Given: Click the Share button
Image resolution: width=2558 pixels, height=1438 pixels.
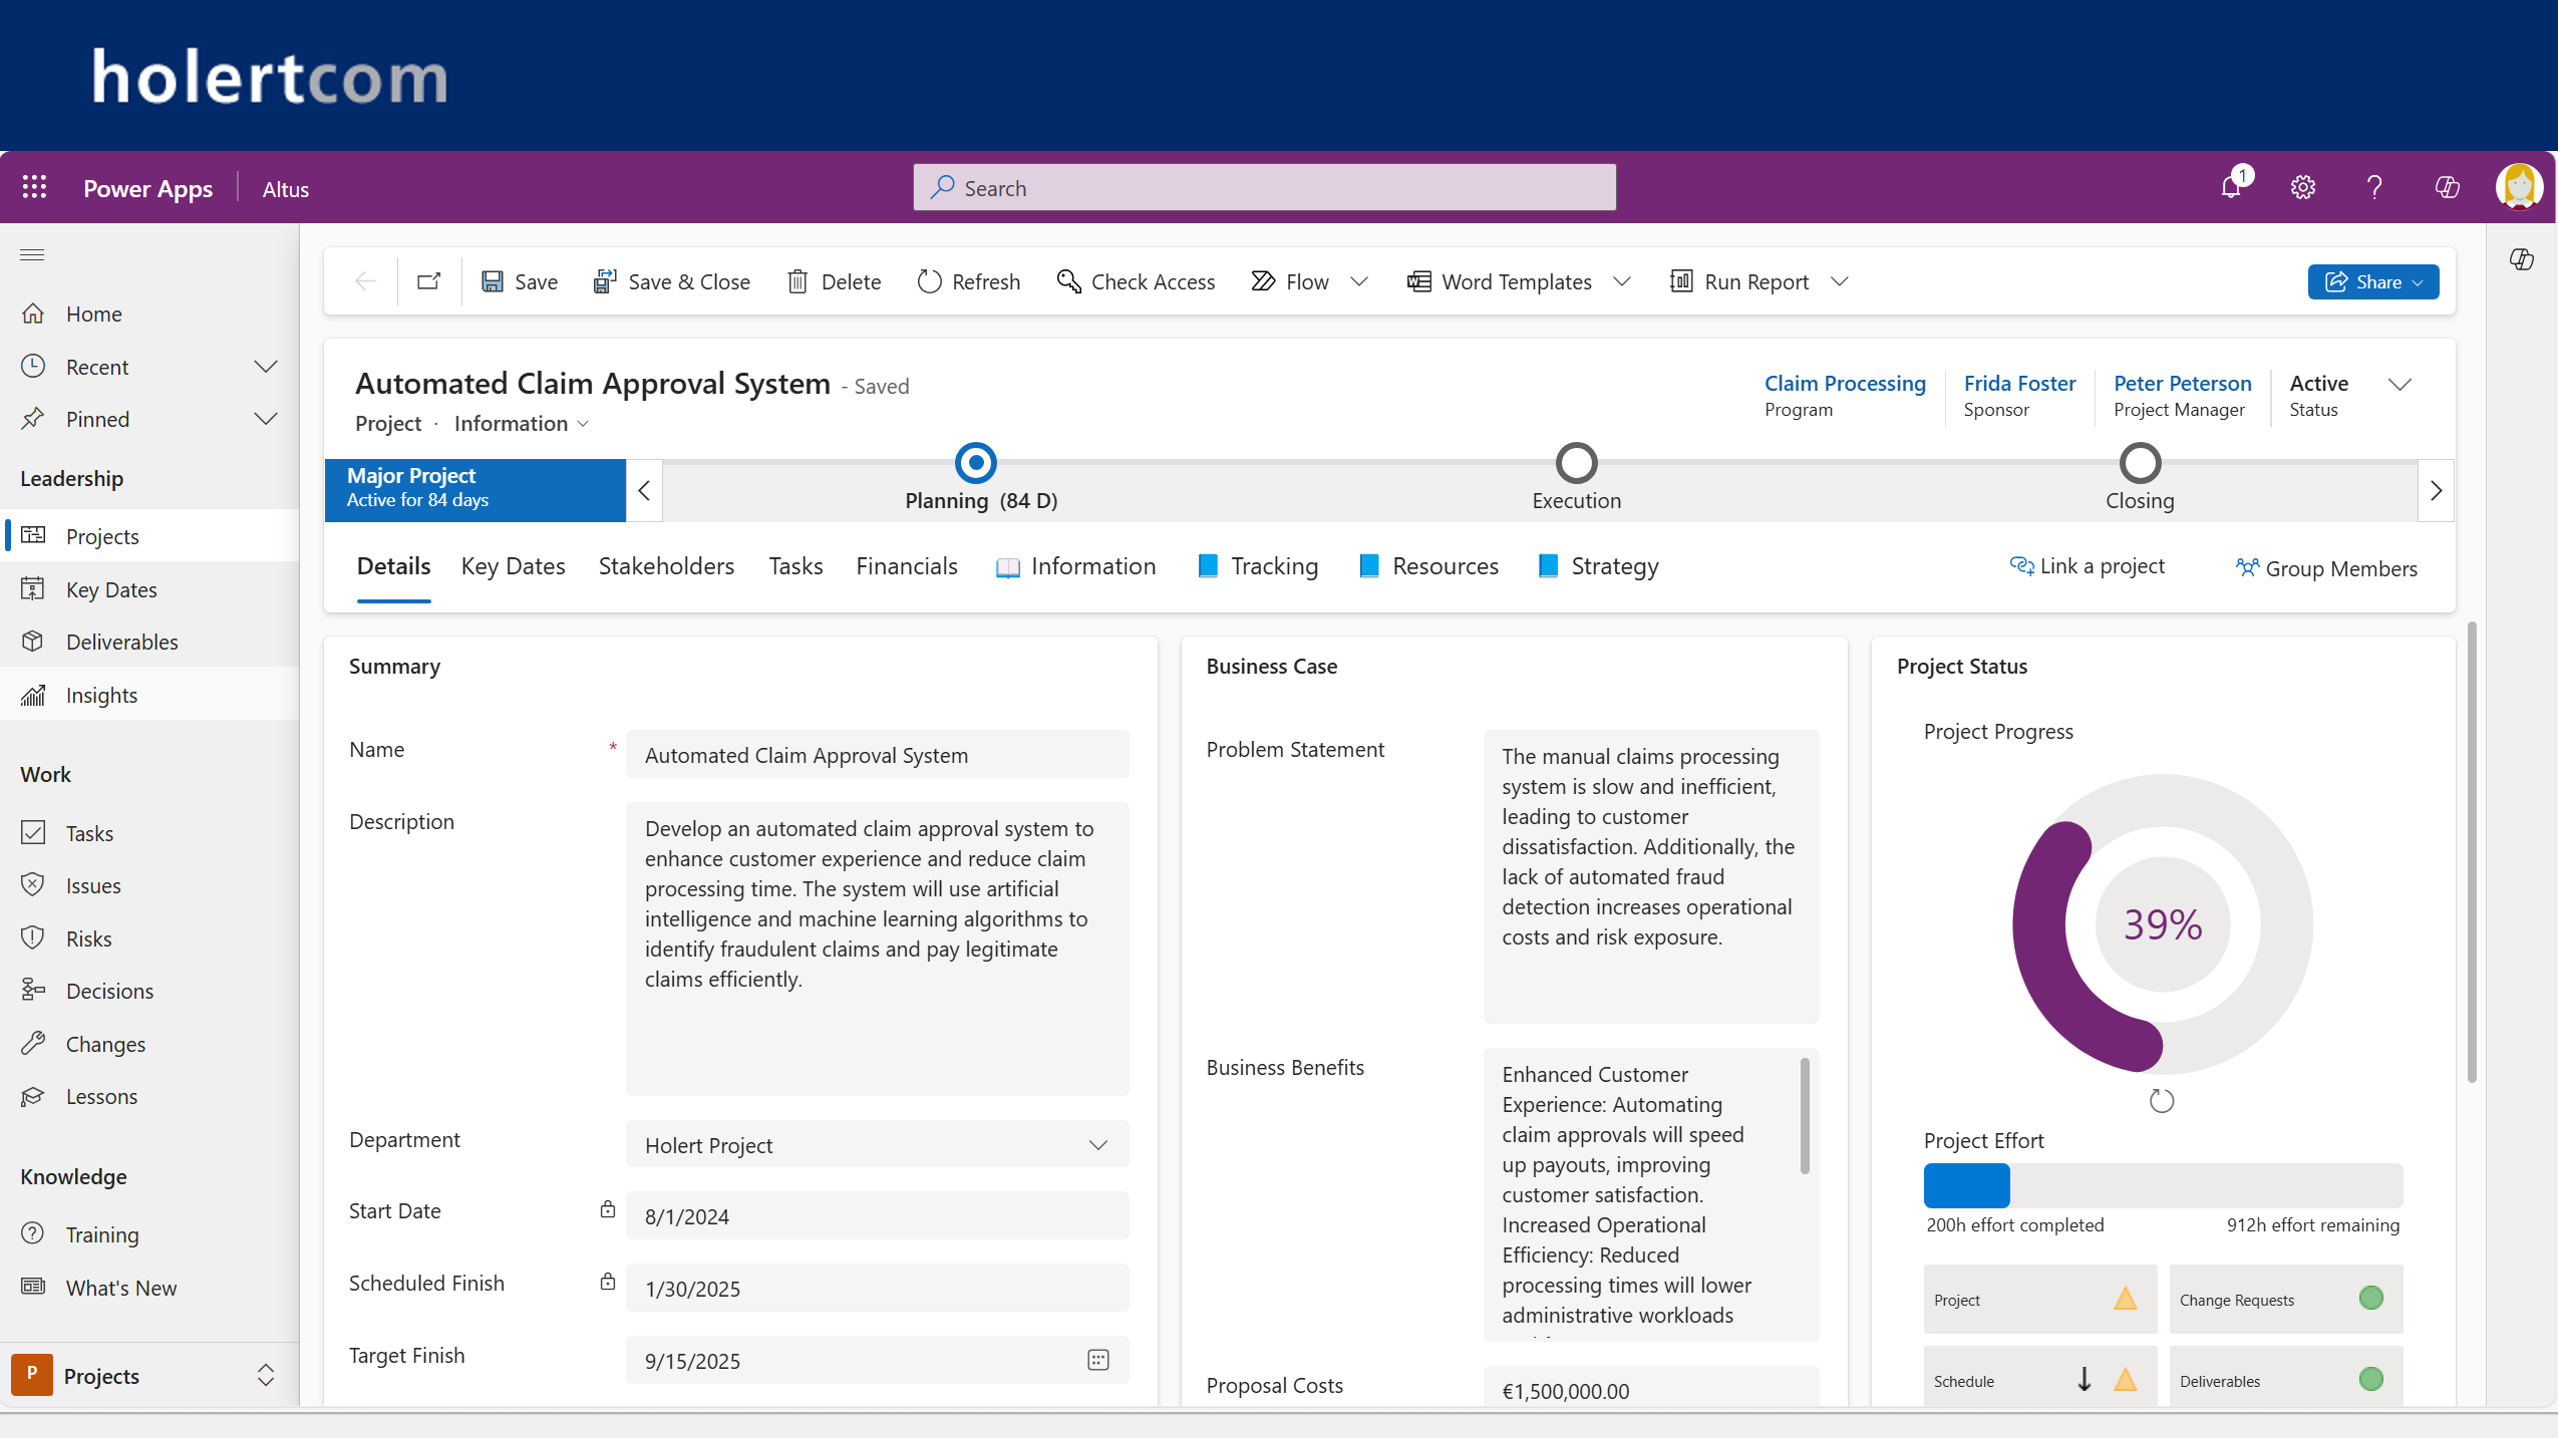Looking at the screenshot, I should [2373, 282].
